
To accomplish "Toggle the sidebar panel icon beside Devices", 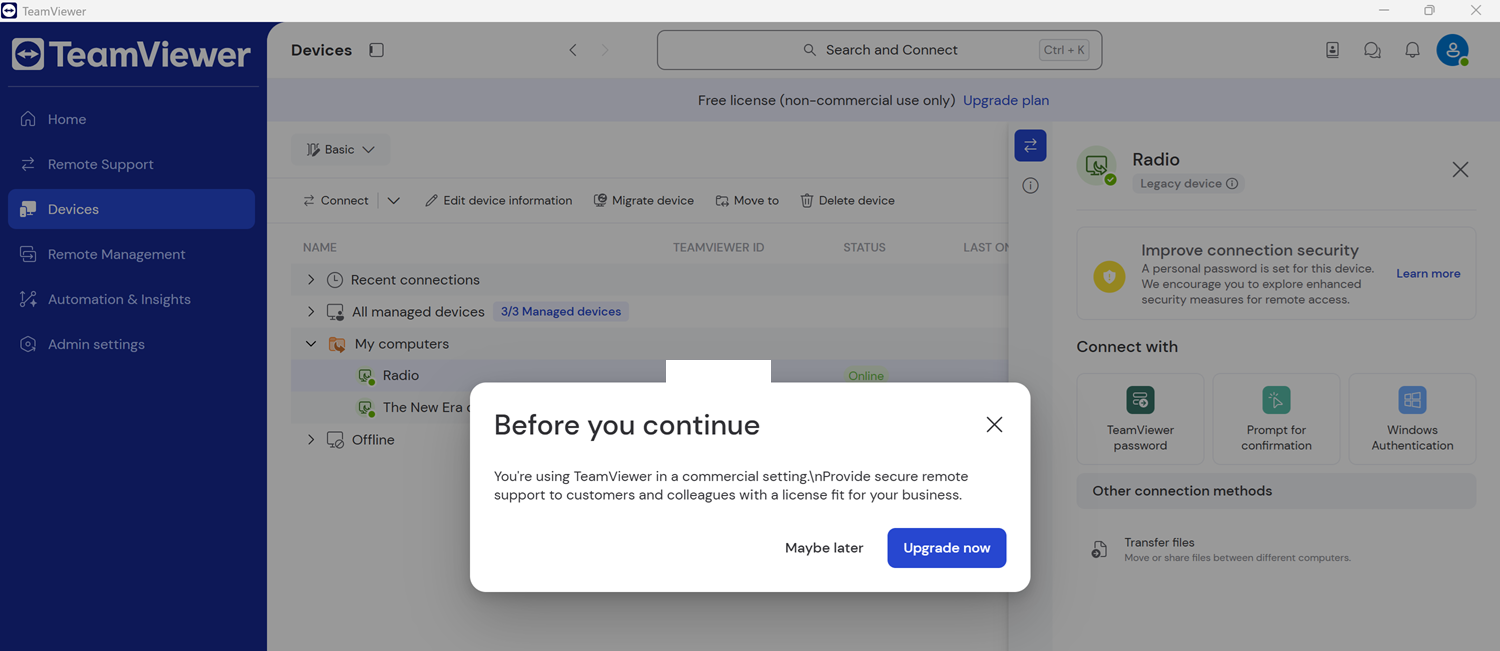I will coord(376,50).
